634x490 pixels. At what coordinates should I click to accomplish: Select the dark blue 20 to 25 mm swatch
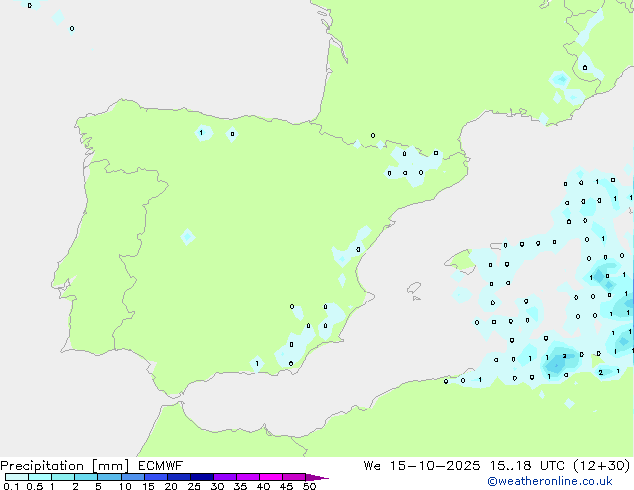(x=181, y=477)
